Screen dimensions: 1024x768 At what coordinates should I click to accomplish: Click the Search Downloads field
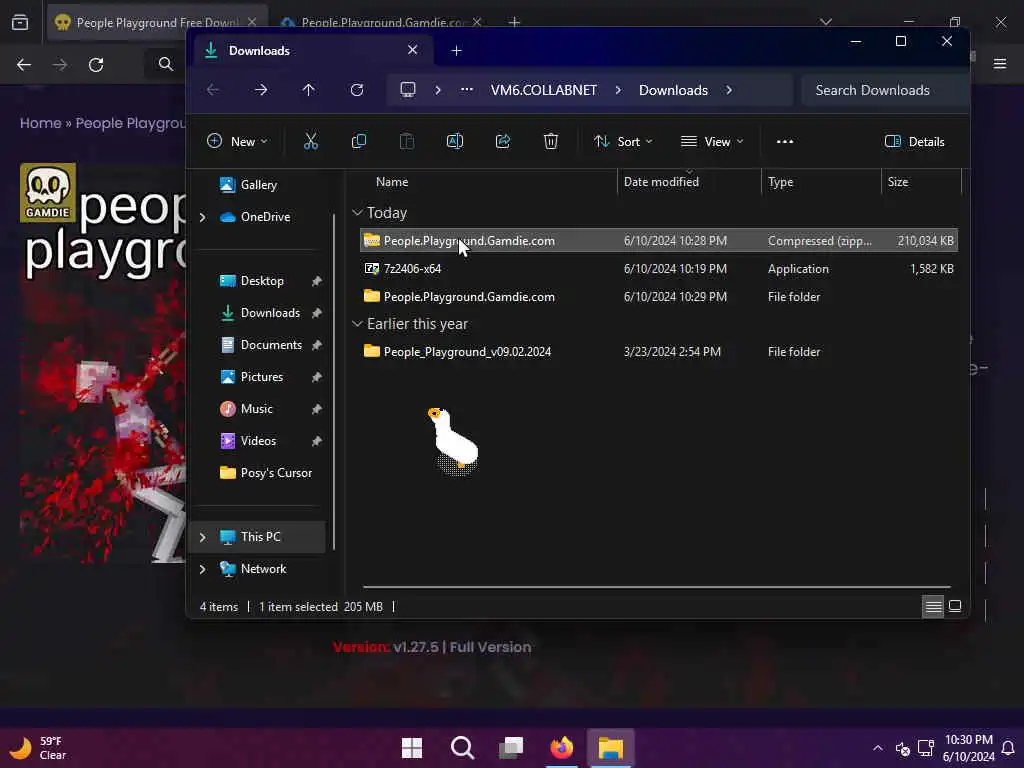tap(884, 90)
